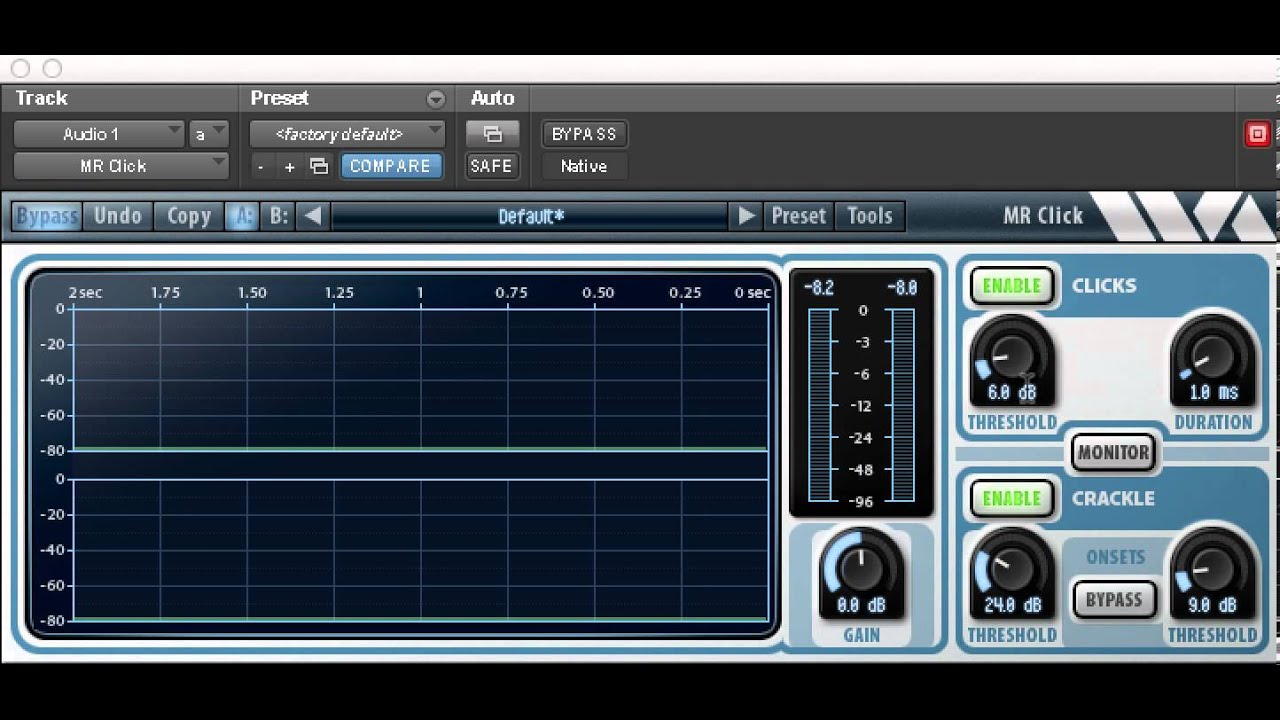Viewport: 1280px width, 720px height.
Task: Click the red target button at top right
Action: (x=1257, y=134)
